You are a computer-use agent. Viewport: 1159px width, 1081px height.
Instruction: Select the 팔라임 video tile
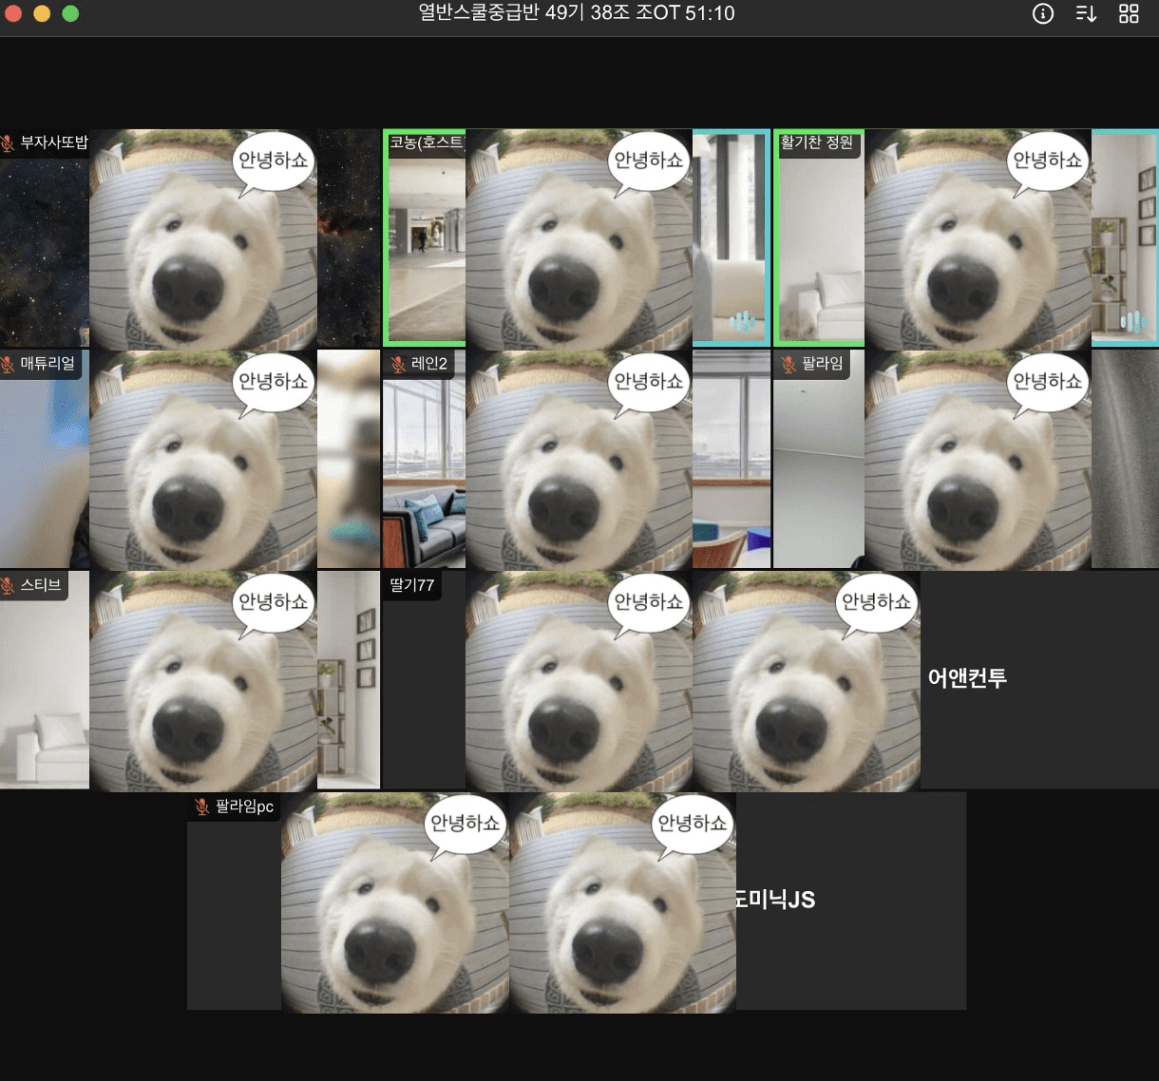point(966,459)
